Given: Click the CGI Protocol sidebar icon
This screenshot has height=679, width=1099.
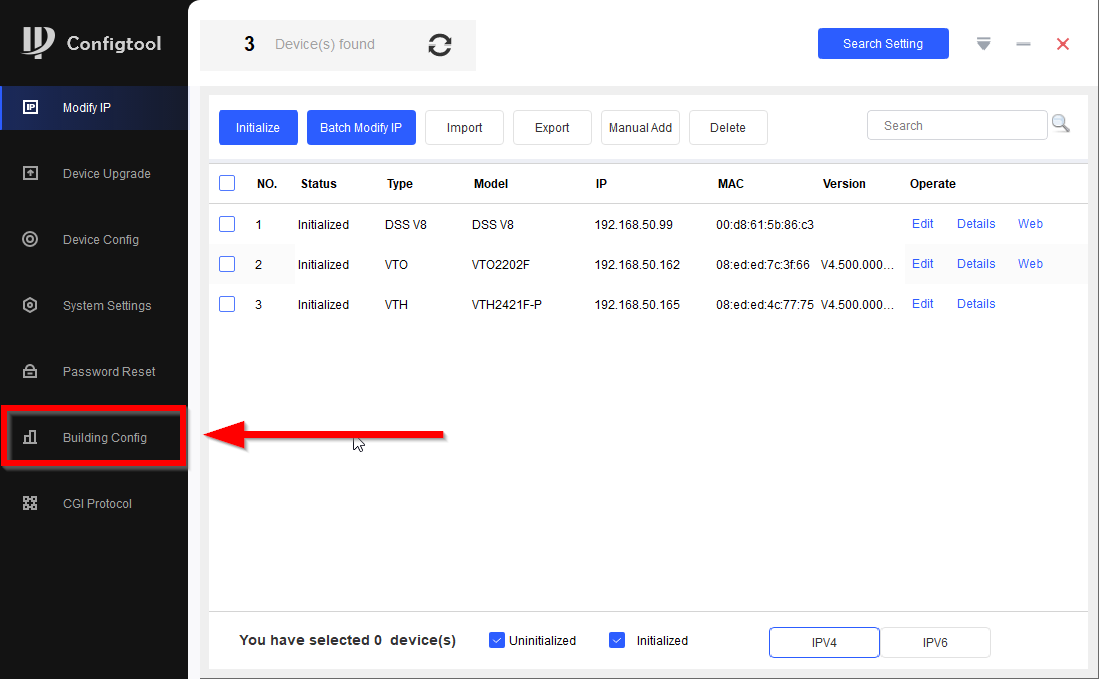Looking at the screenshot, I should pos(30,503).
